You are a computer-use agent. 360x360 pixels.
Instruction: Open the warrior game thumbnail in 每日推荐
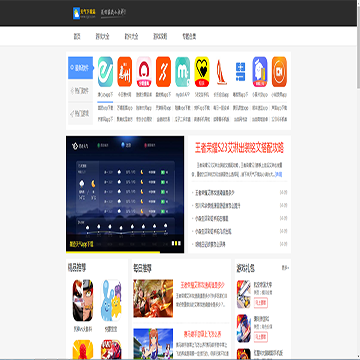coord(153,298)
